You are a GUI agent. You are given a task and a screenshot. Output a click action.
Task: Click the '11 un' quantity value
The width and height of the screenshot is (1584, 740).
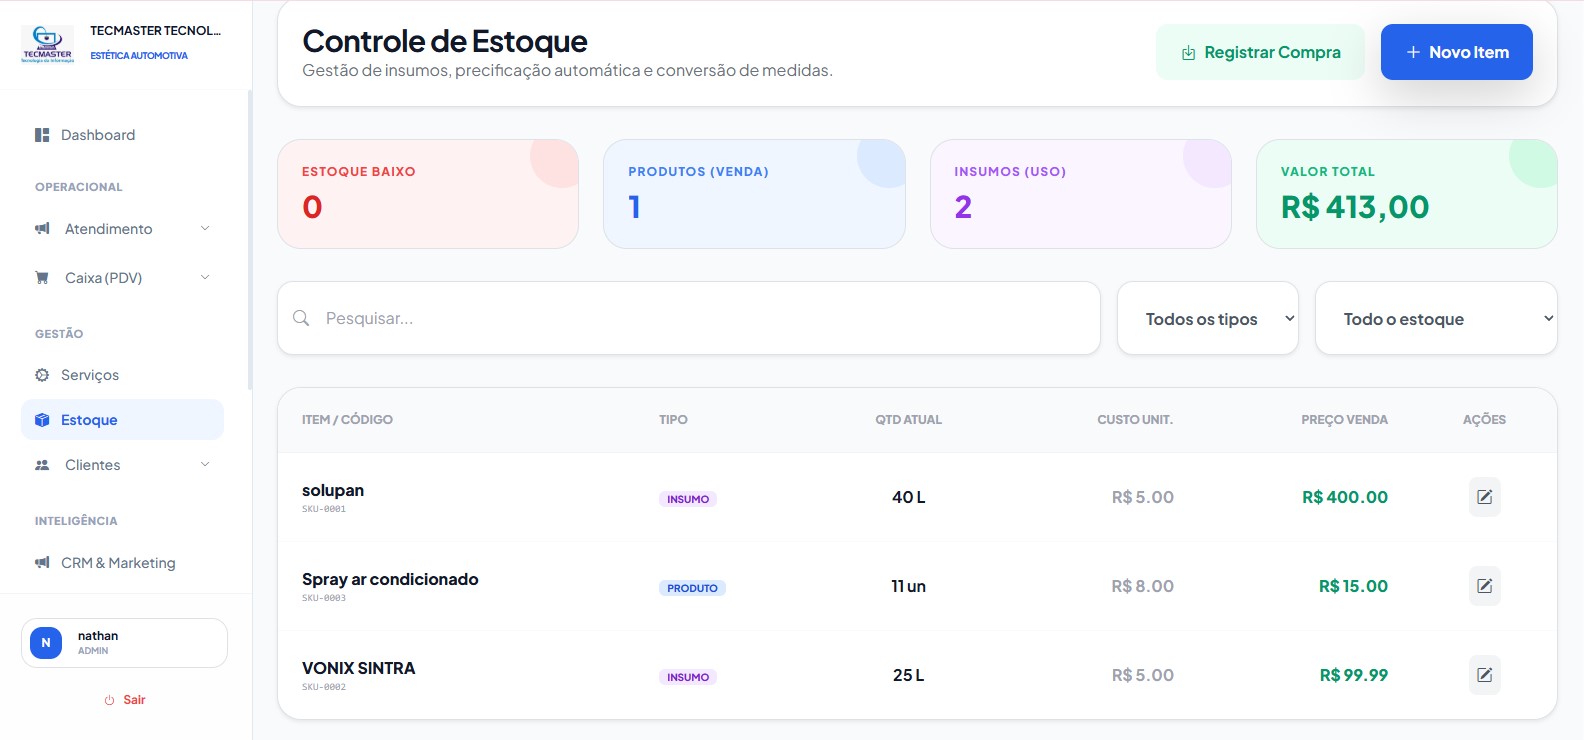[x=909, y=586]
